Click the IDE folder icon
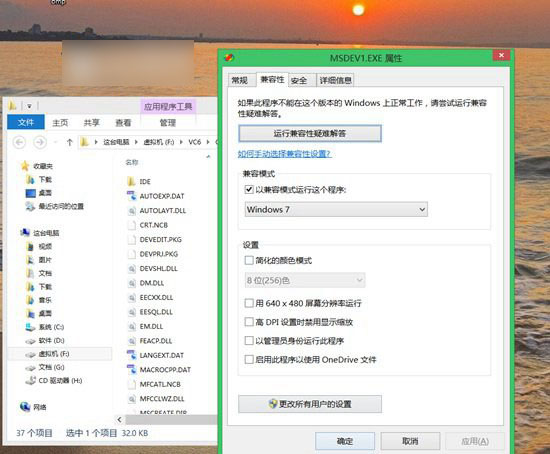This screenshot has width=550, height=454. 131,181
